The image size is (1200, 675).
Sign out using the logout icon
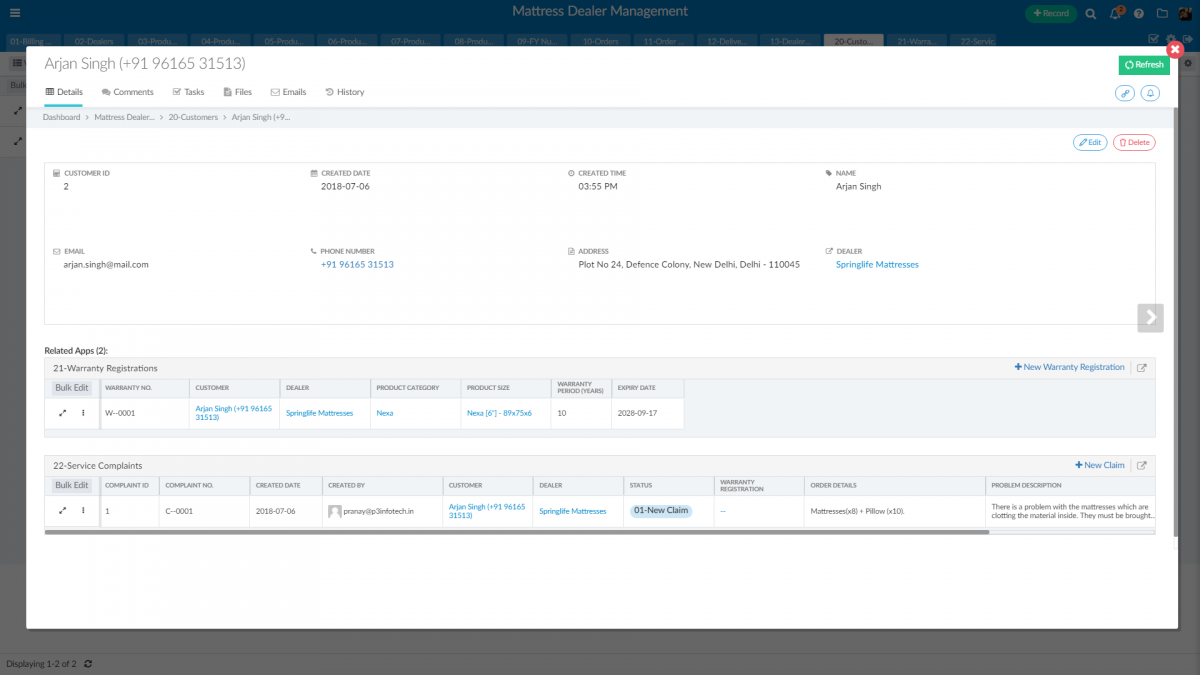pos(1186,38)
